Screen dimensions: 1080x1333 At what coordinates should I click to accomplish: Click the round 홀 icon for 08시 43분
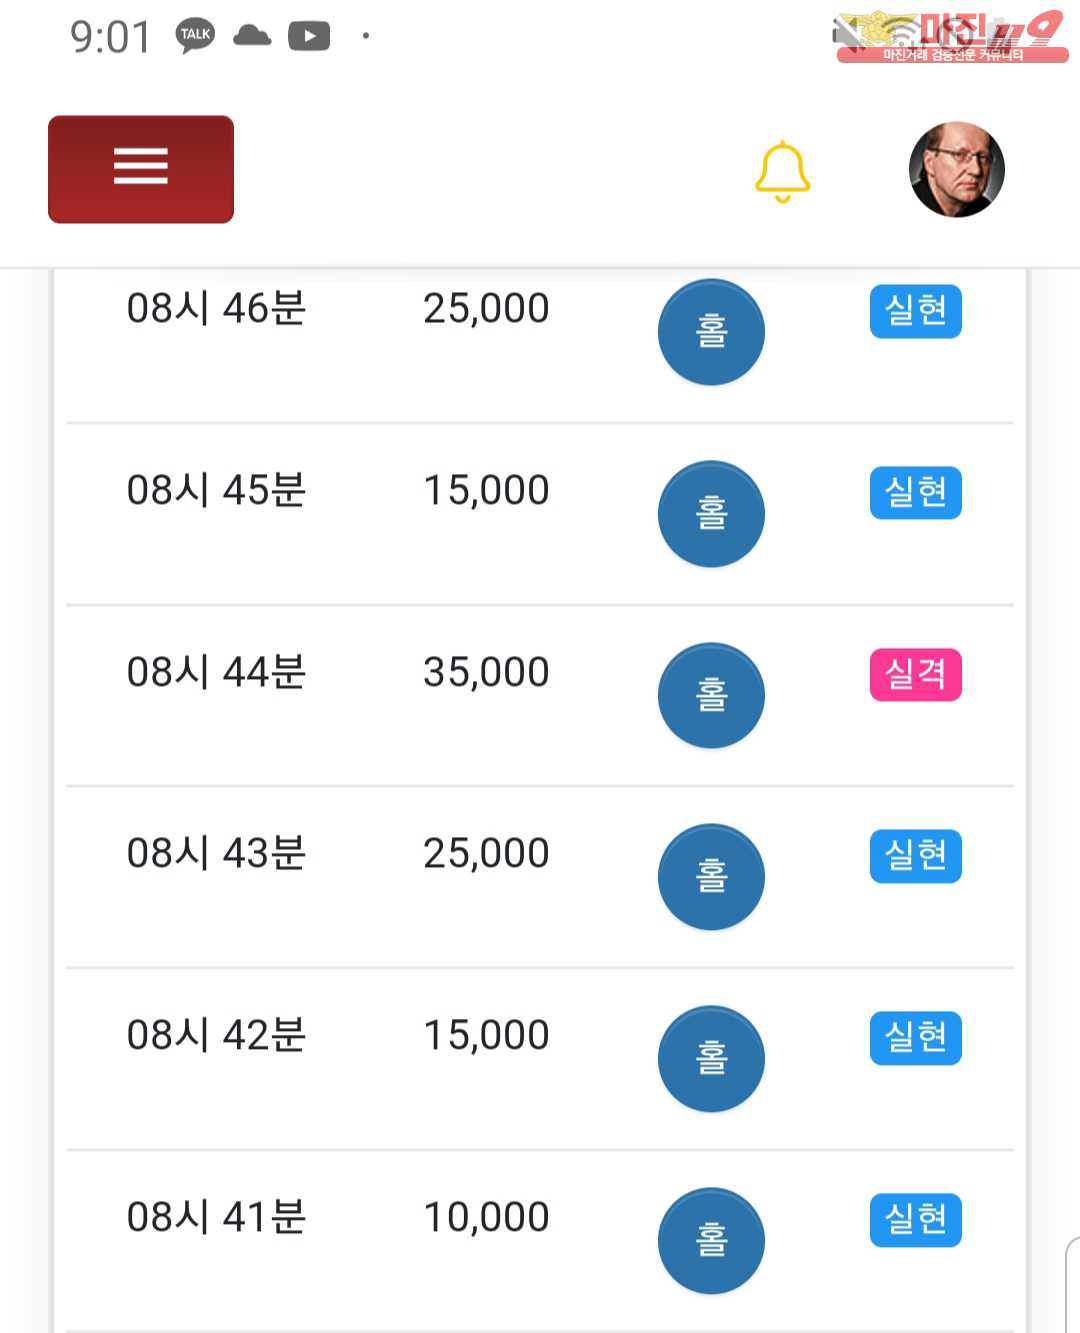click(x=711, y=877)
